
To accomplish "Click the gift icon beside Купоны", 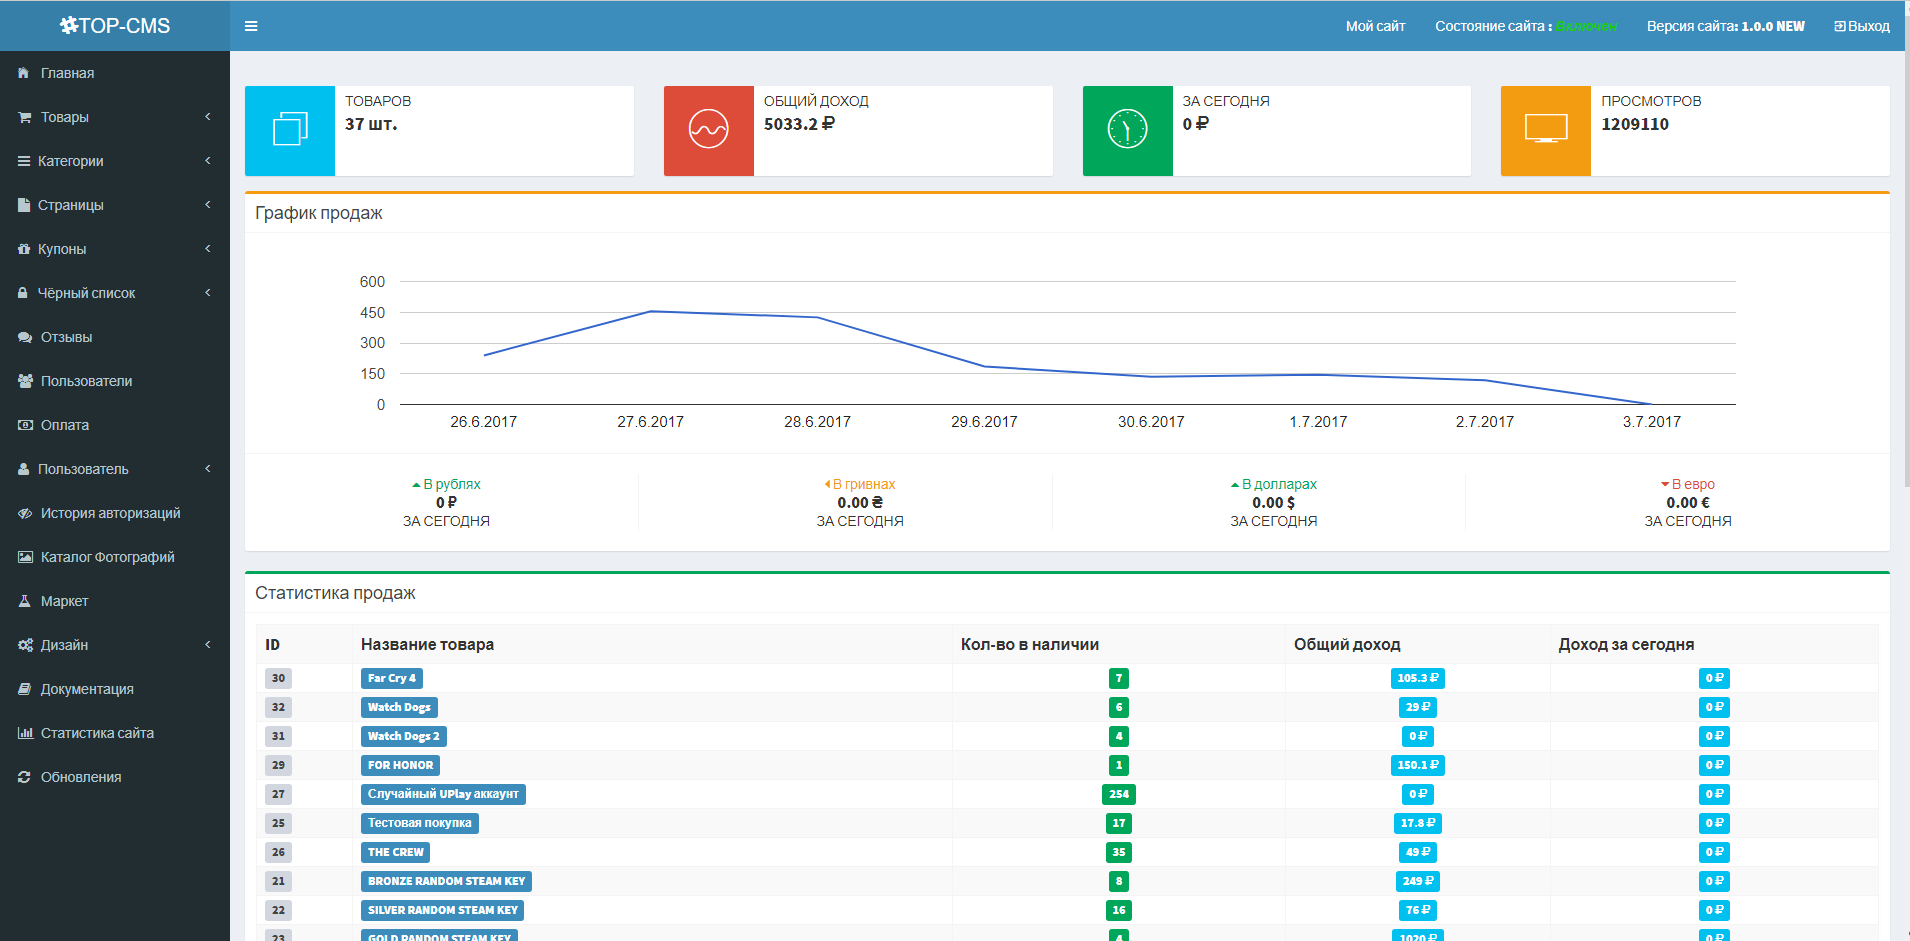I will (24, 249).
